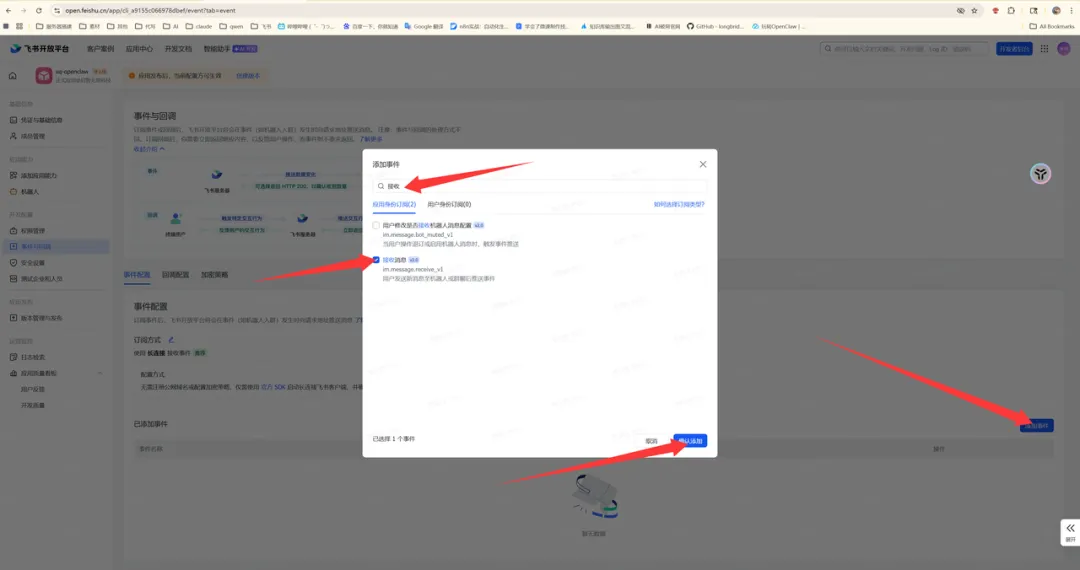Click 取消 button in dialog

click(652, 441)
